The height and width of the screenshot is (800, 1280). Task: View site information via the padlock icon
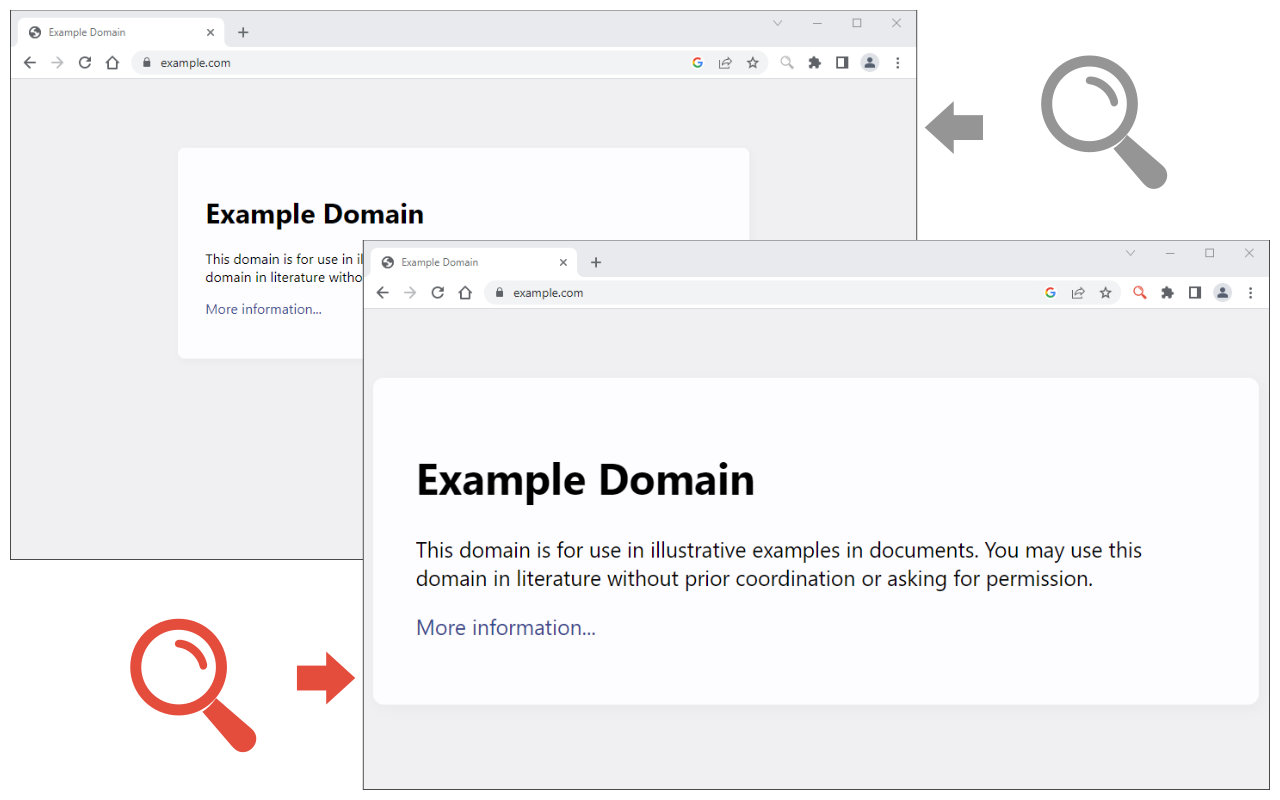(x=500, y=292)
